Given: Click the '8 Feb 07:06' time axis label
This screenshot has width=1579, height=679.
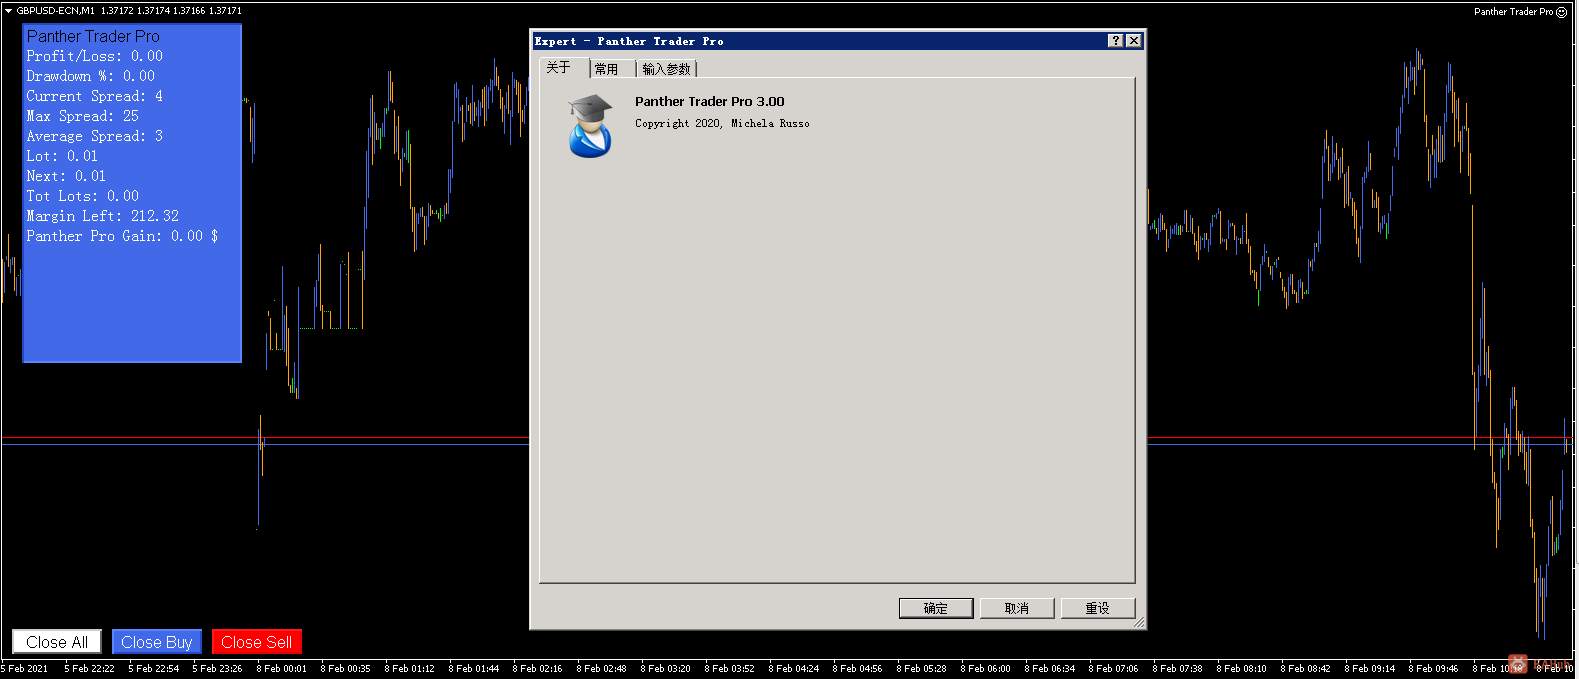Looking at the screenshot, I should pos(1113,669).
